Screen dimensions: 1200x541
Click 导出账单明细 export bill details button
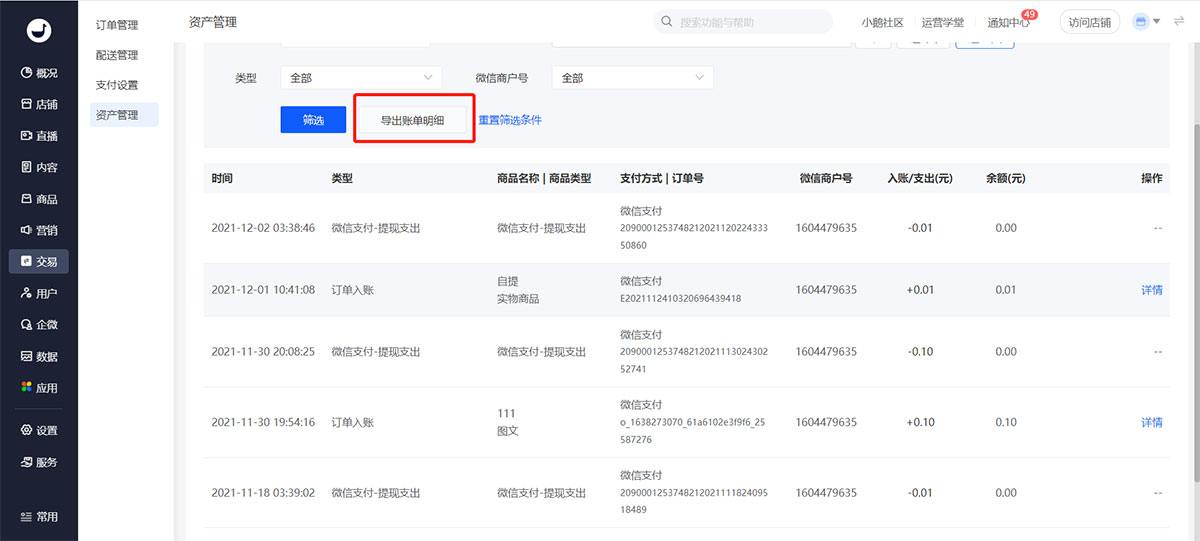pyautogui.click(x=412, y=120)
